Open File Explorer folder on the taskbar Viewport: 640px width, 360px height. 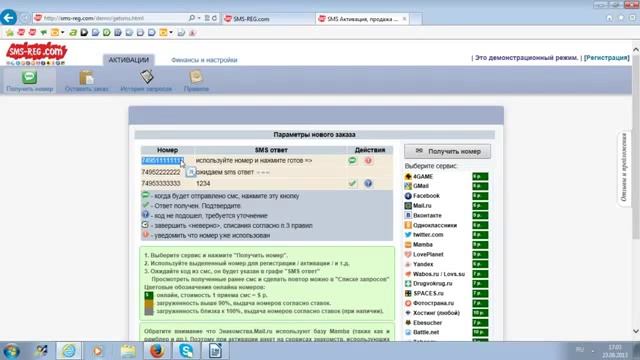click(x=128, y=351)
